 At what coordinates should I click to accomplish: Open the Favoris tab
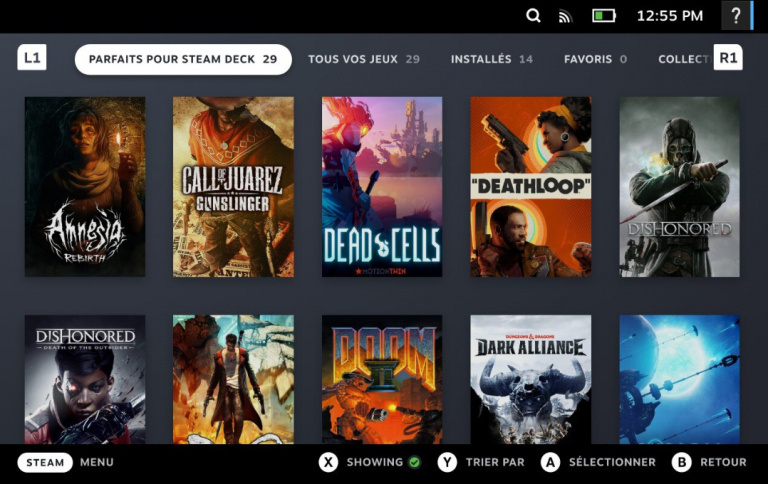pyautogui.click(x=595, y=59)
